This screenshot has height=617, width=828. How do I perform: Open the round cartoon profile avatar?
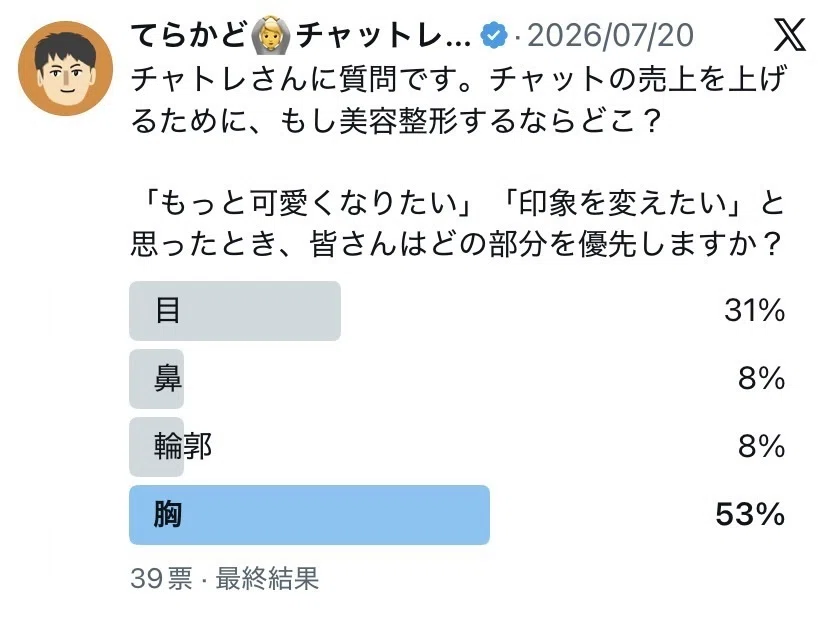[x=65, y=69]
